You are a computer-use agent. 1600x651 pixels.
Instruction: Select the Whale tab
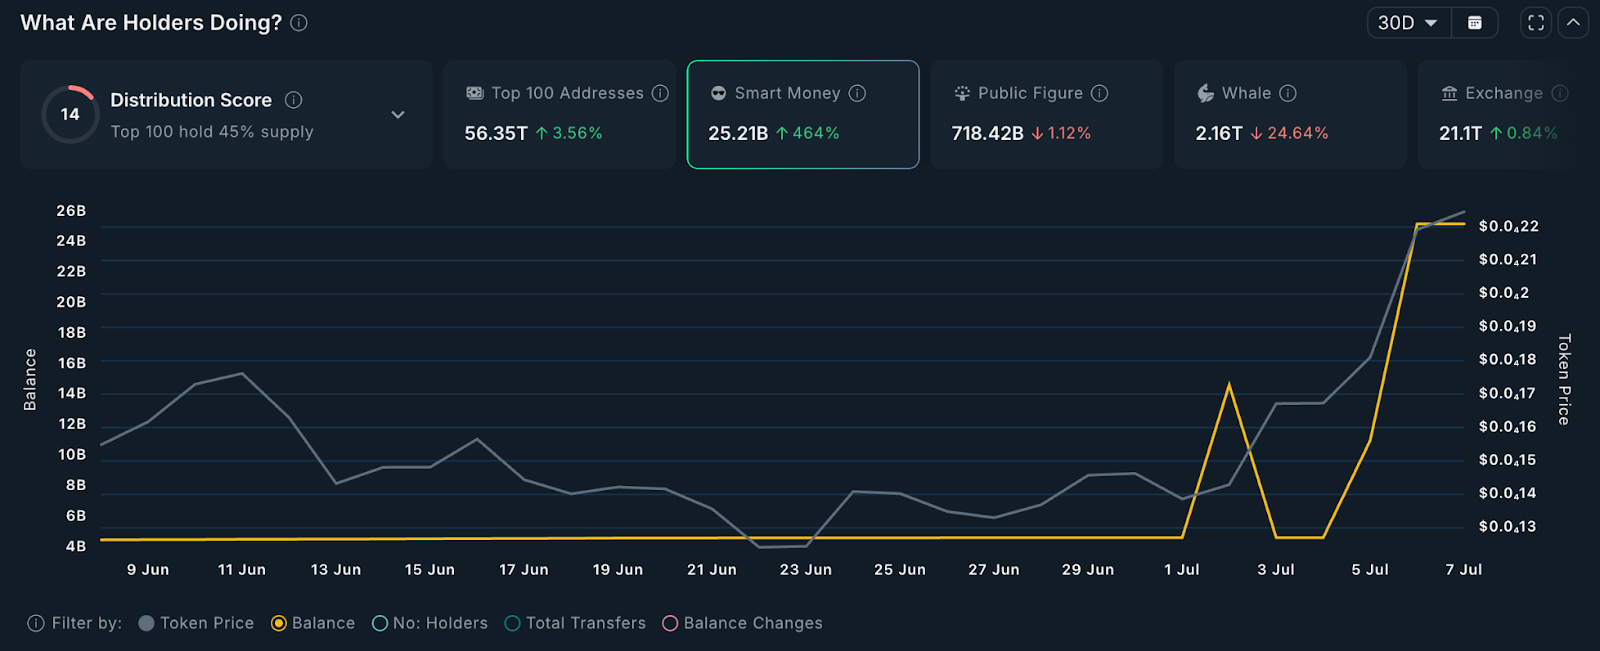(1290, 114)
